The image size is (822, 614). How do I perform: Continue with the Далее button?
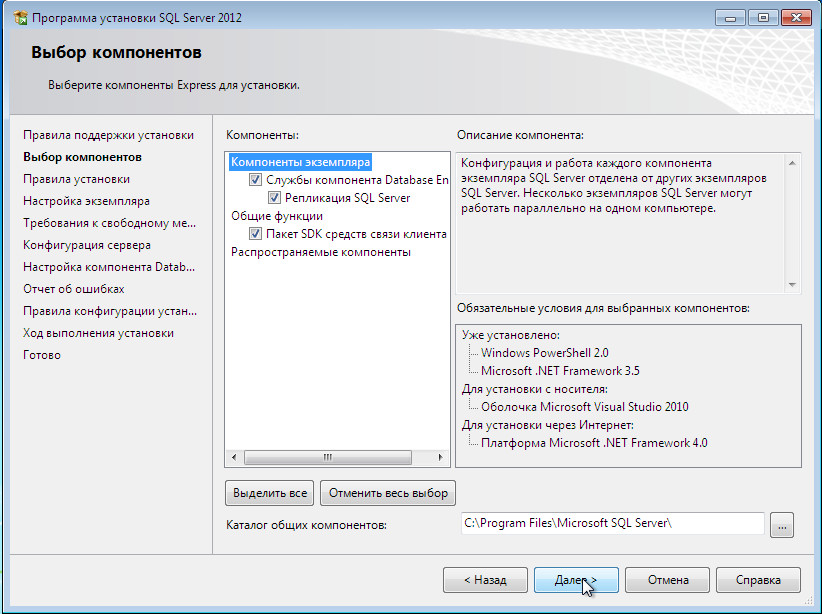576,580
